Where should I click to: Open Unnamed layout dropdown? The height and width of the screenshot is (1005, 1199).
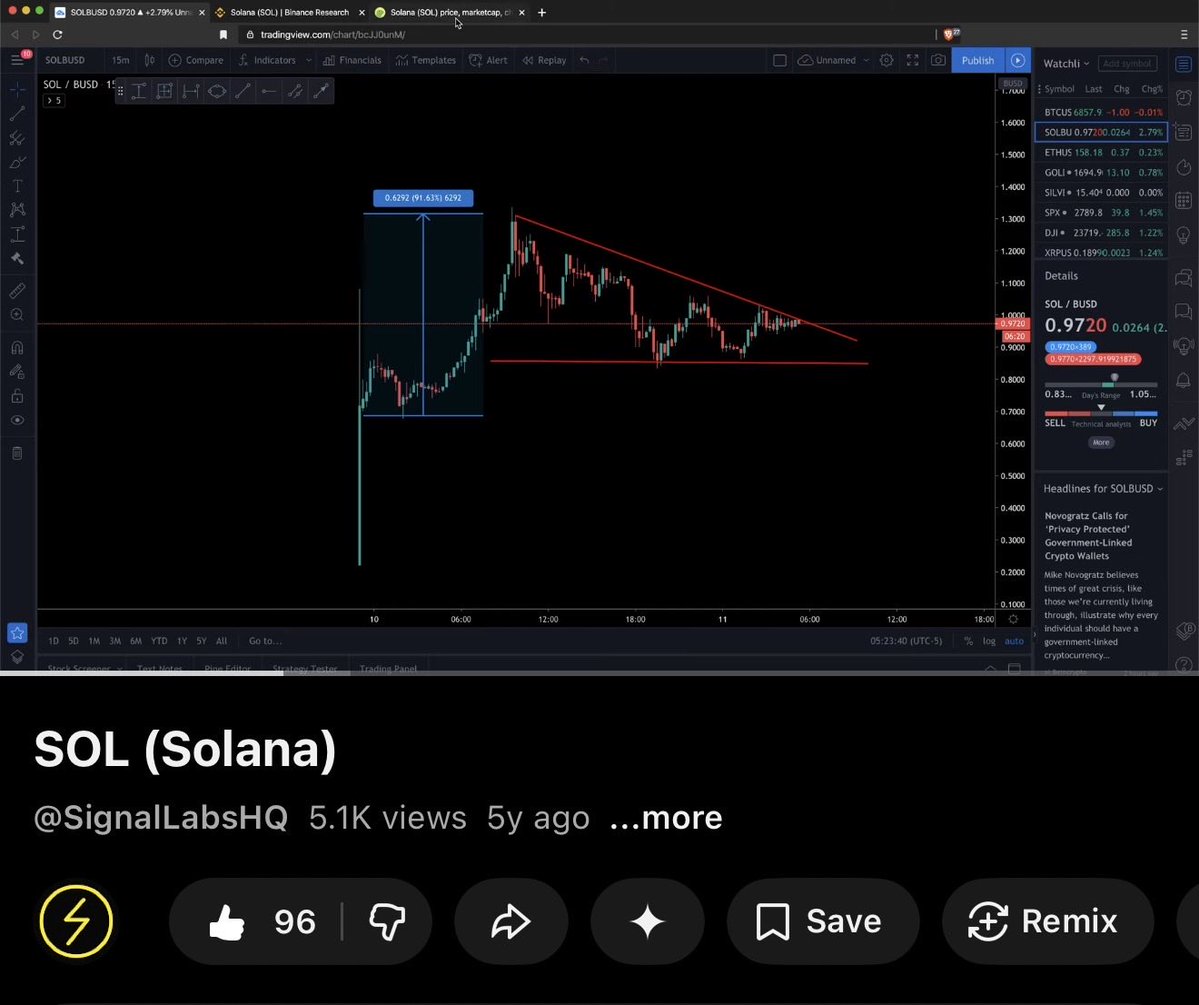(833, 60)
